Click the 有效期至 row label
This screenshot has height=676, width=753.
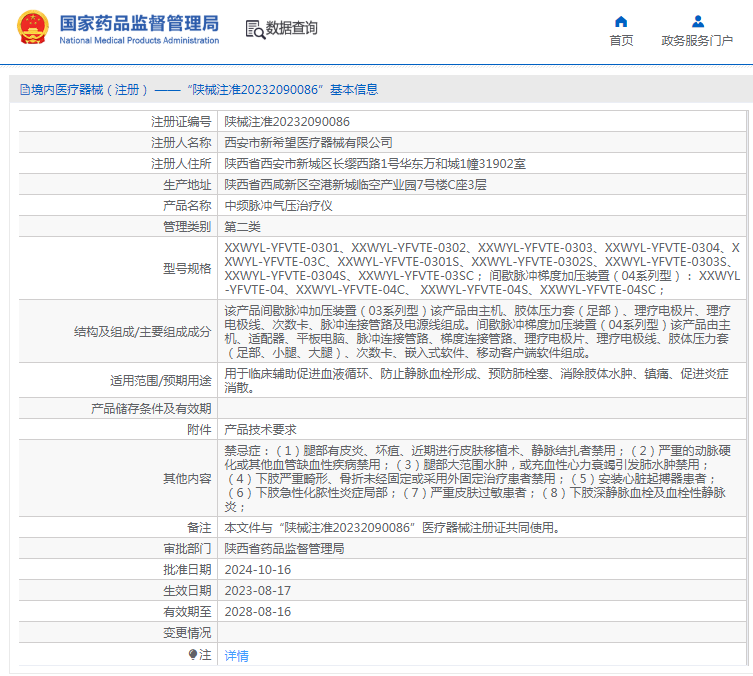(187, 612)
